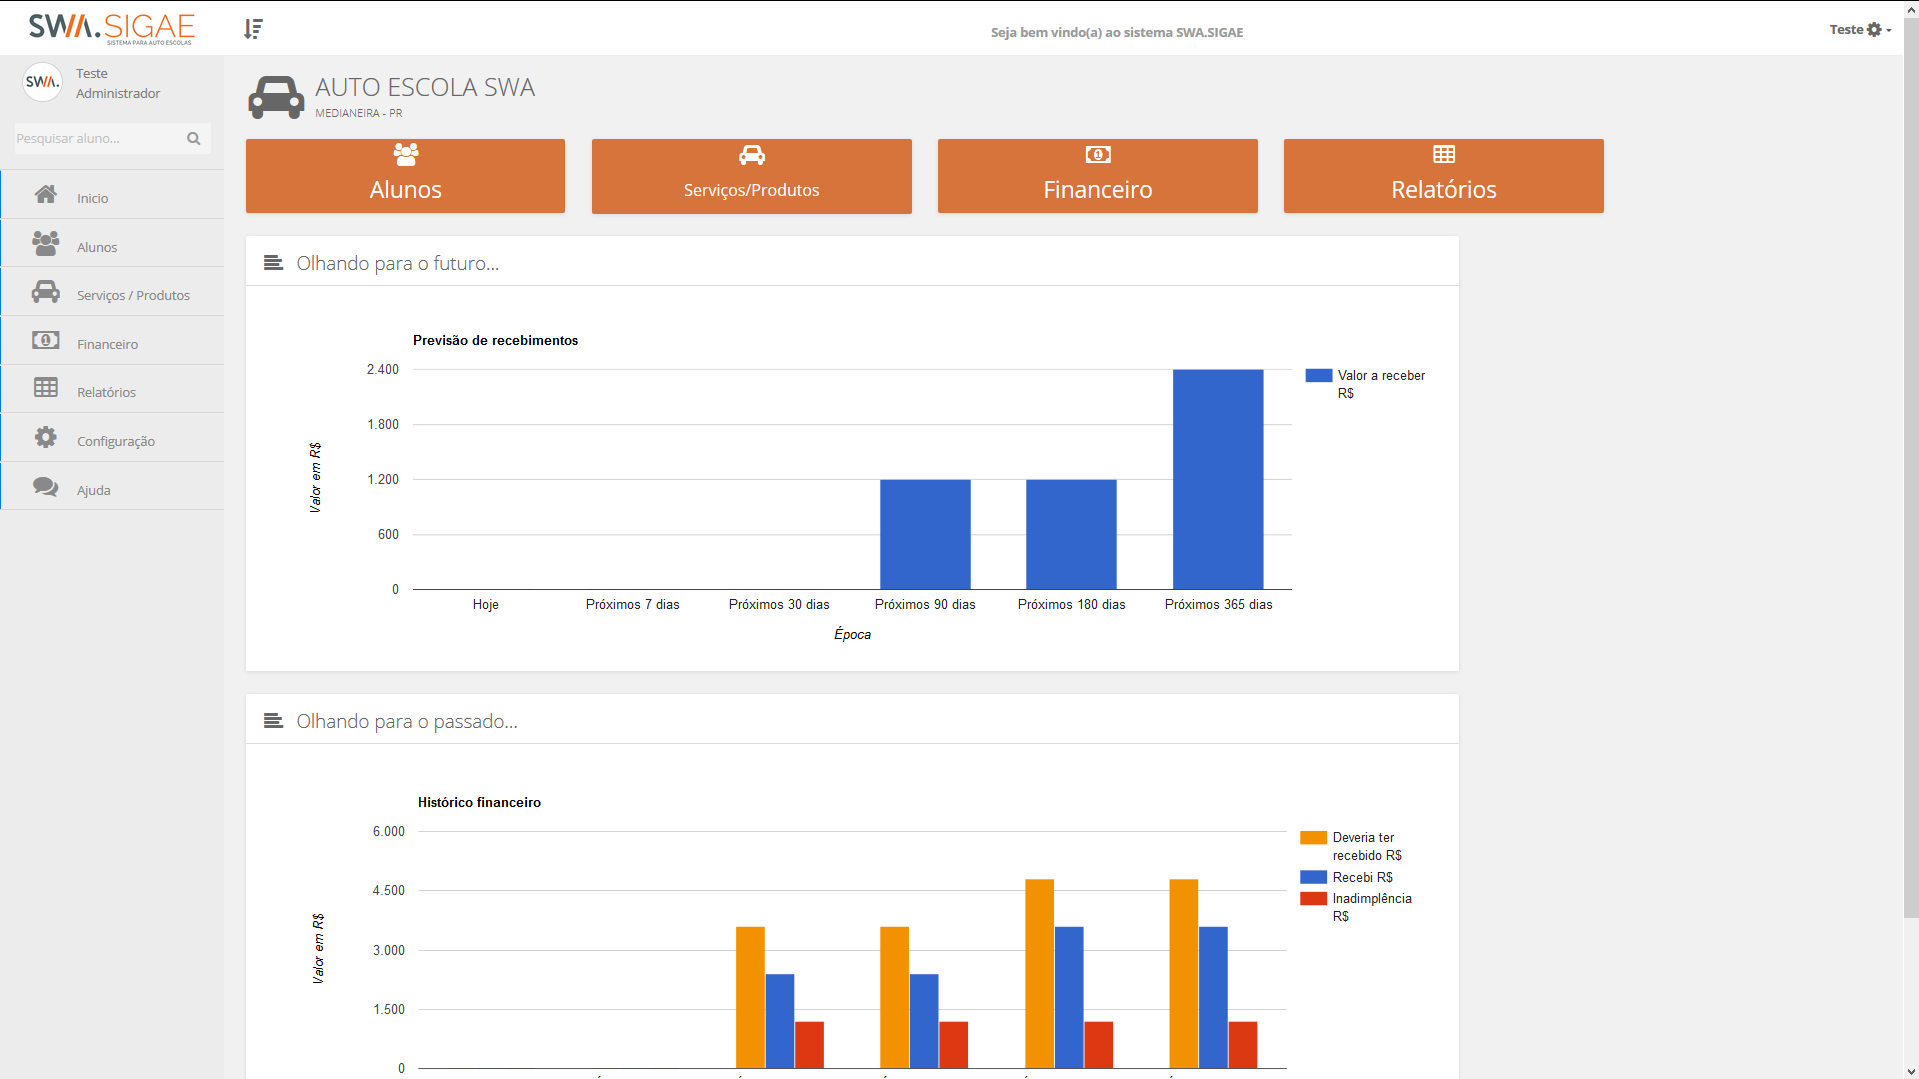Click the large orange Financeiro button
The height and width of the screenshot is (1079, 1919).
click(1097, 176)
